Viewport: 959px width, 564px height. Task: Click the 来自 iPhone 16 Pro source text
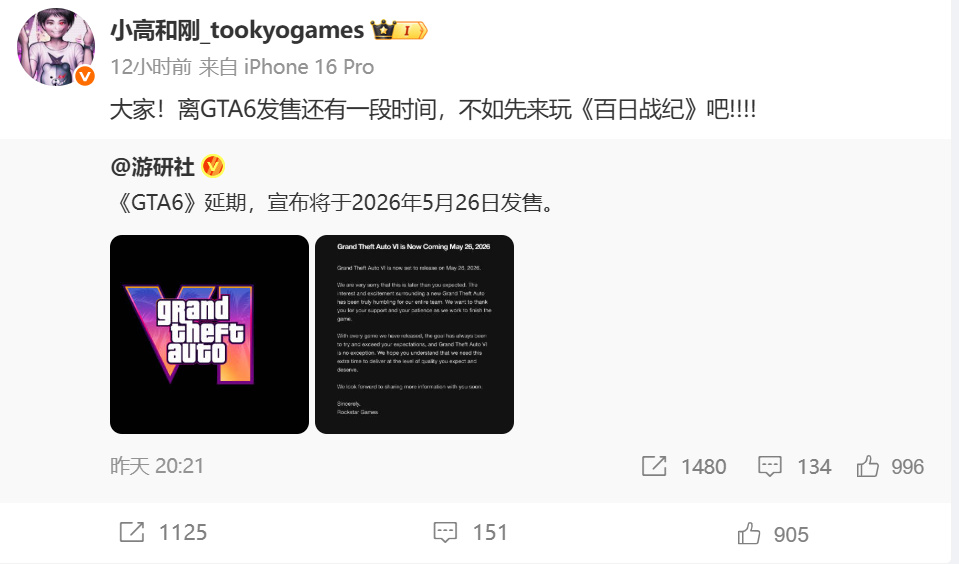pyautogui.click(x=286, y=67)
